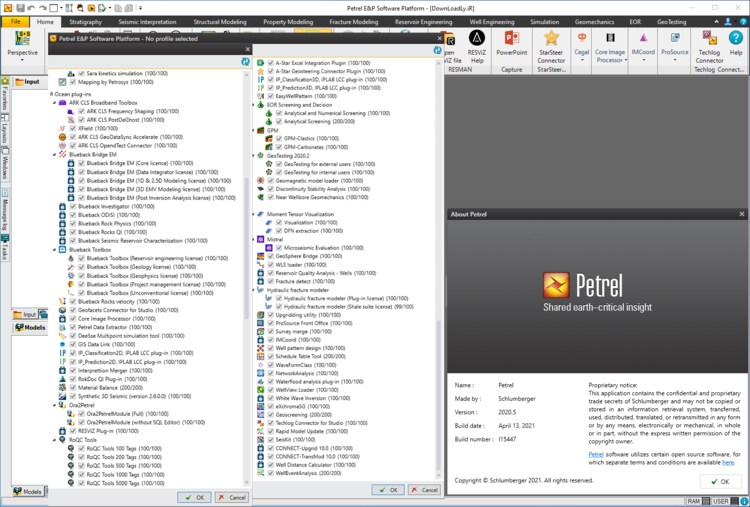The height and width of the screenshot is (507, 750).
Task: Click the undo icon in quick access toolbar
Action: (x=32, y=8)
